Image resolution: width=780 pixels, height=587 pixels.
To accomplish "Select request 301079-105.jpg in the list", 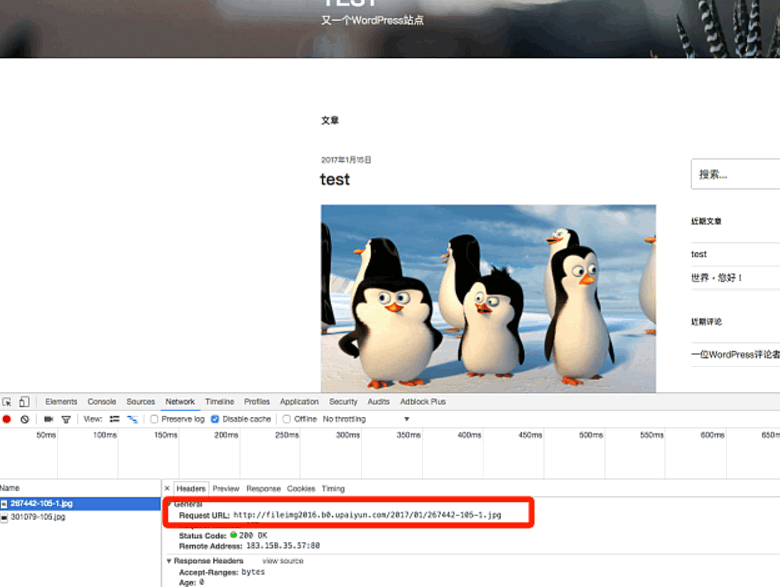I will coord(80,517).
